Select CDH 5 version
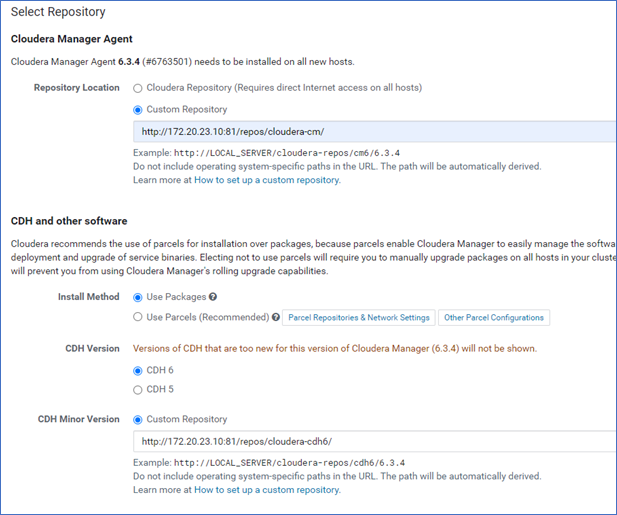Viewport: 617px width, 515px height. 137,390
